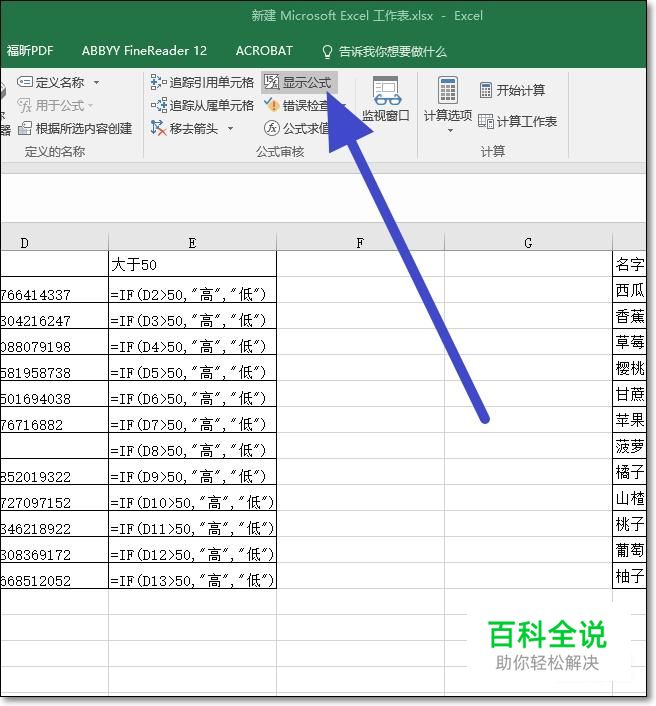656x706 pixels.
Task: Select the cell ending in 088079198
Action: [x=54, y=342]
